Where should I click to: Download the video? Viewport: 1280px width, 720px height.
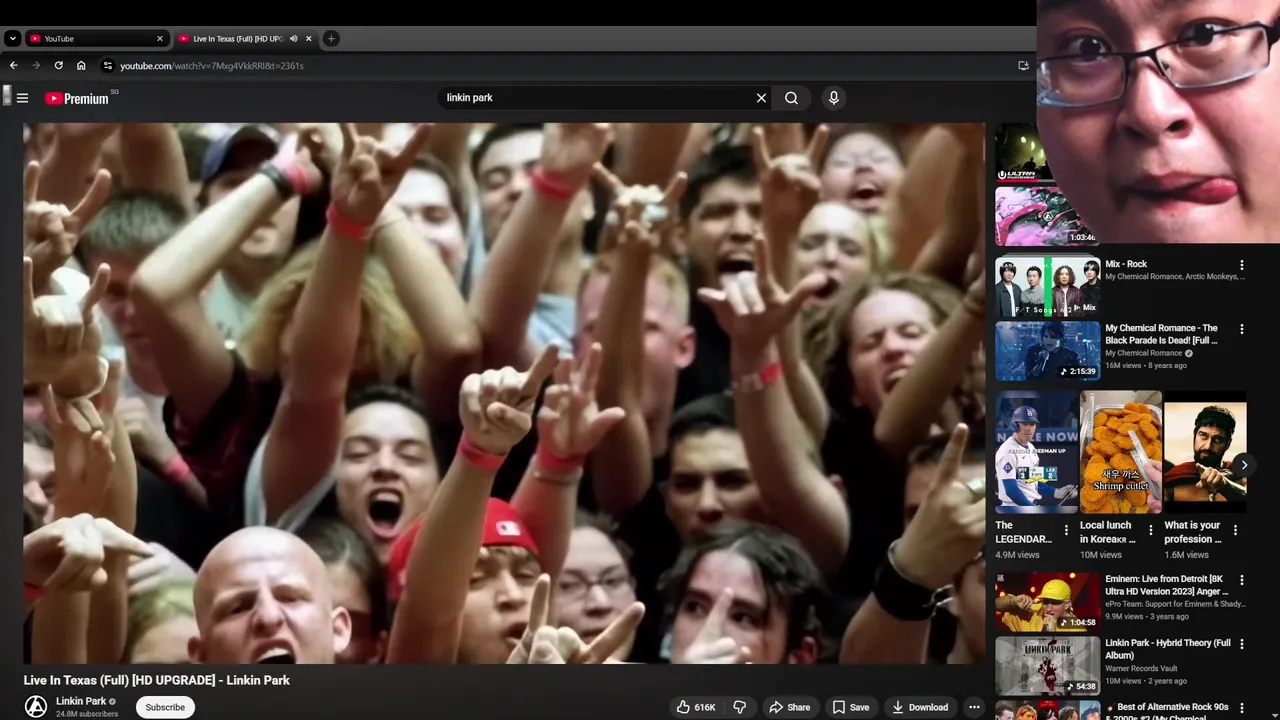[920, 707]
